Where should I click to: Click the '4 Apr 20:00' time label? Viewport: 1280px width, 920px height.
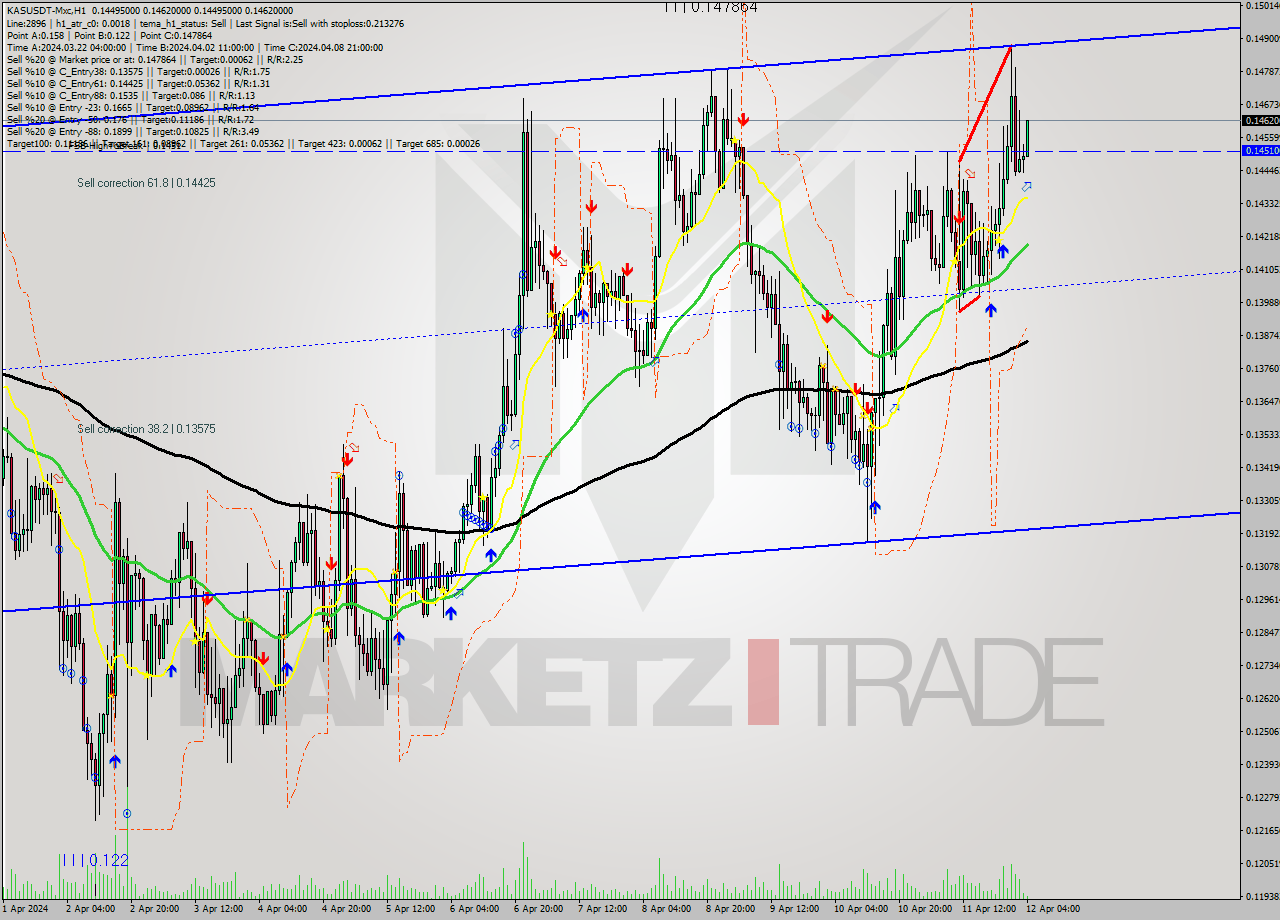346,909
